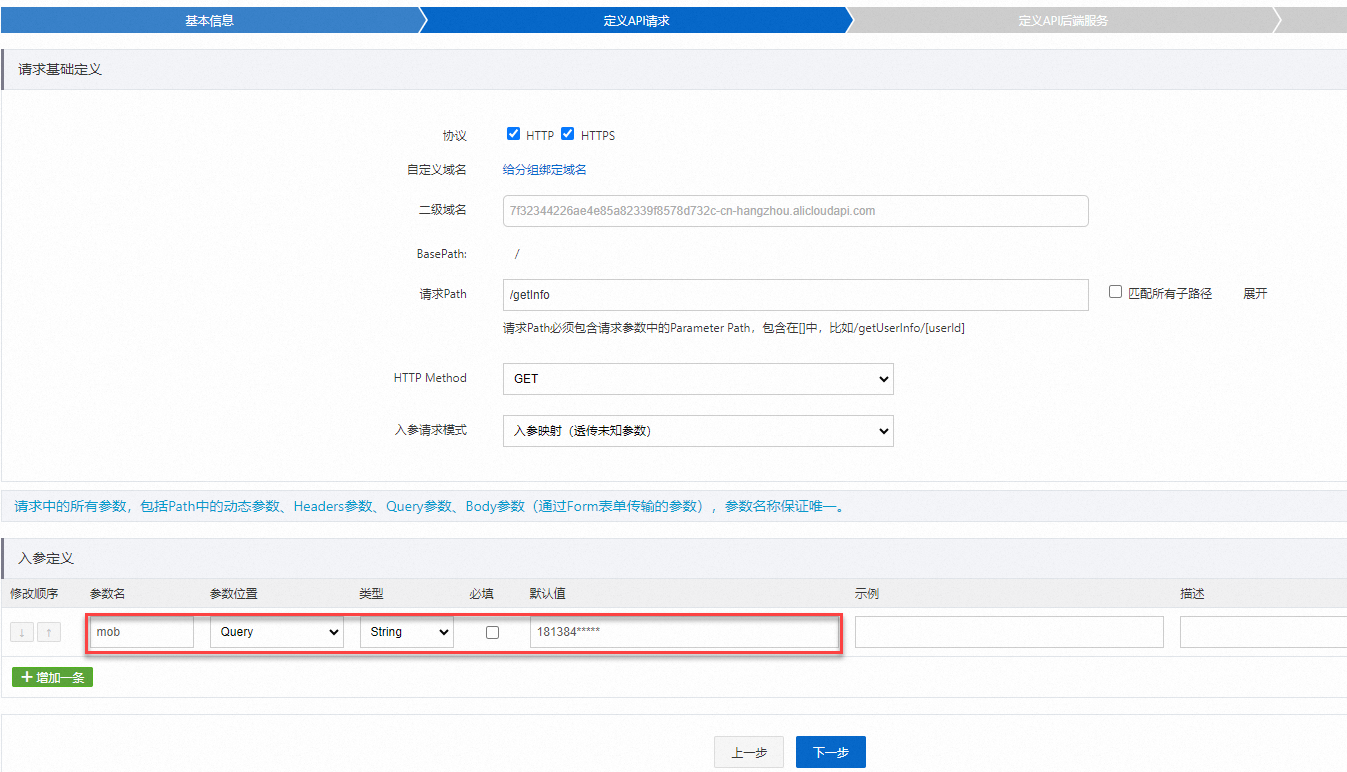The image size is (1347, 772).
Task: Click the empty 描述 input field
Action: tap(1263, 632)
